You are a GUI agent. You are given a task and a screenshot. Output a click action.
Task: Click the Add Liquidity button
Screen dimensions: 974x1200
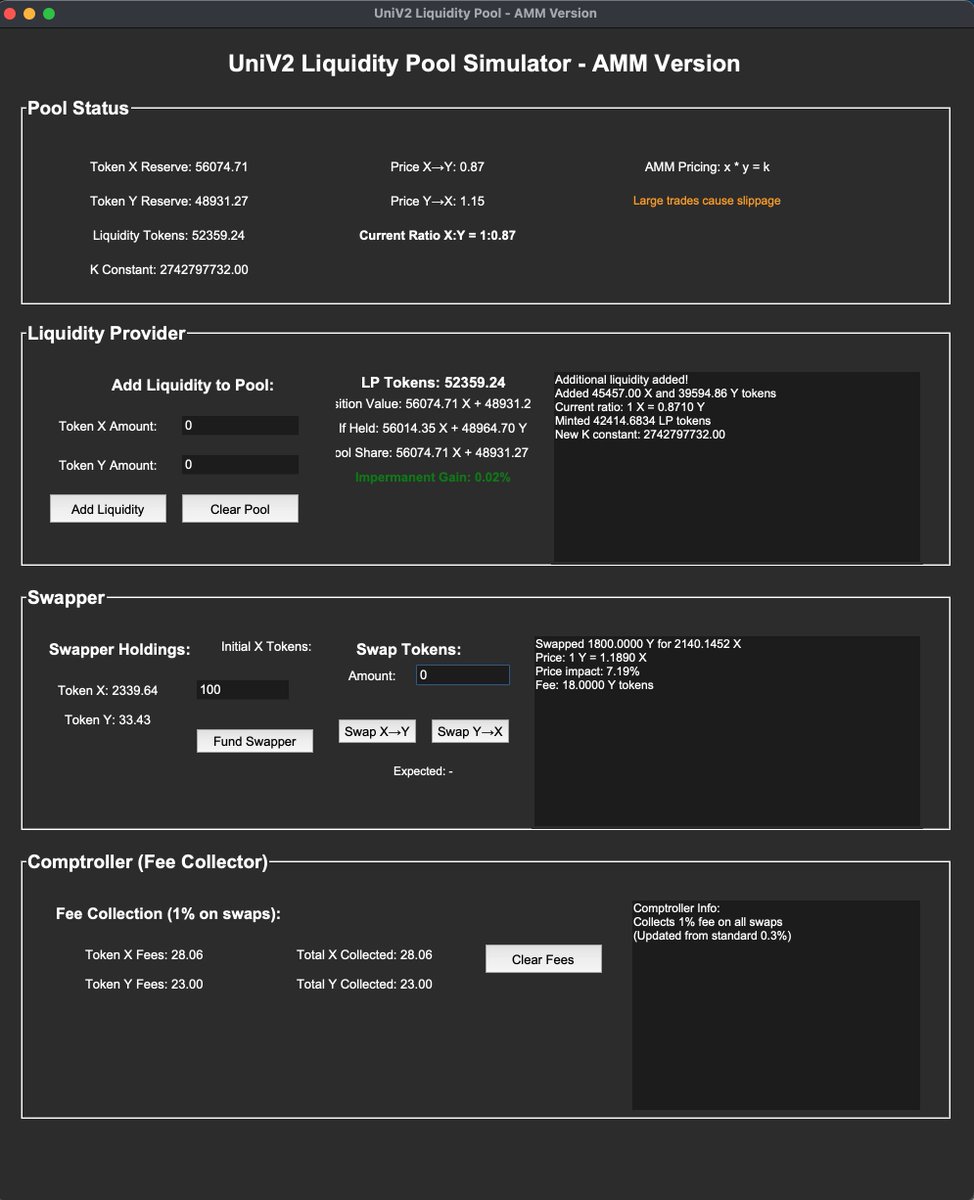108,509
